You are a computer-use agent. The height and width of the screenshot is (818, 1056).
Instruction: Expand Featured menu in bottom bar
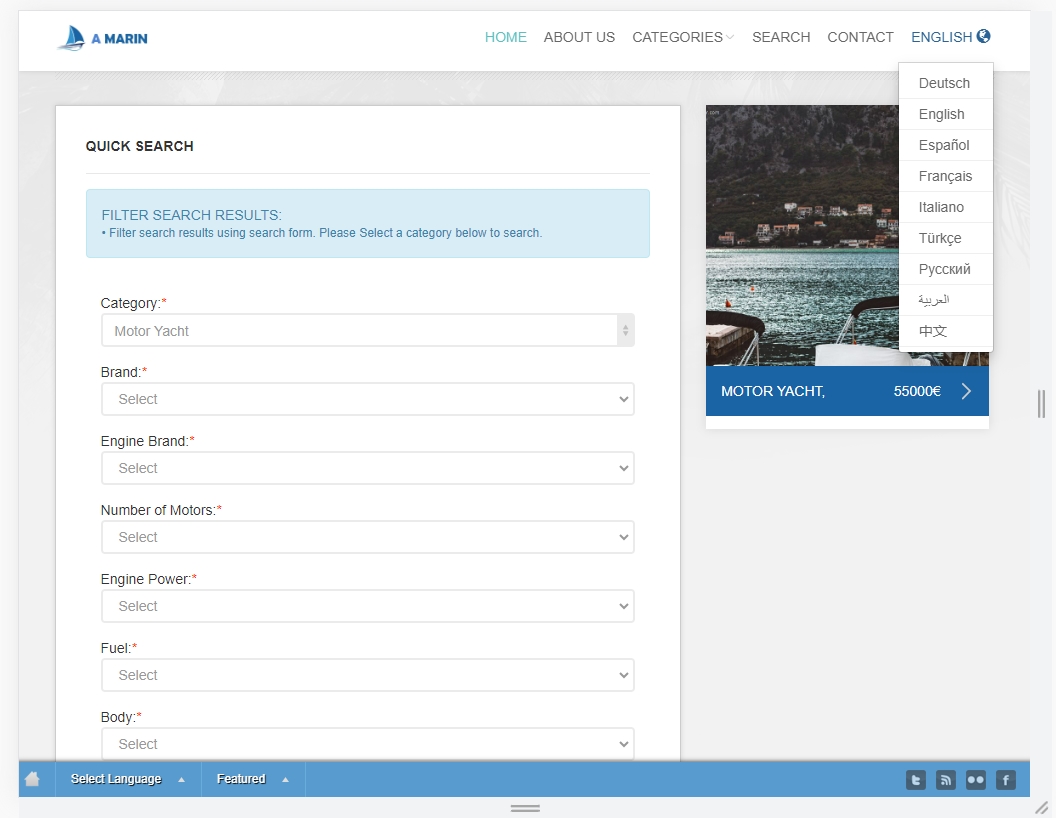(x=253, y=779)
